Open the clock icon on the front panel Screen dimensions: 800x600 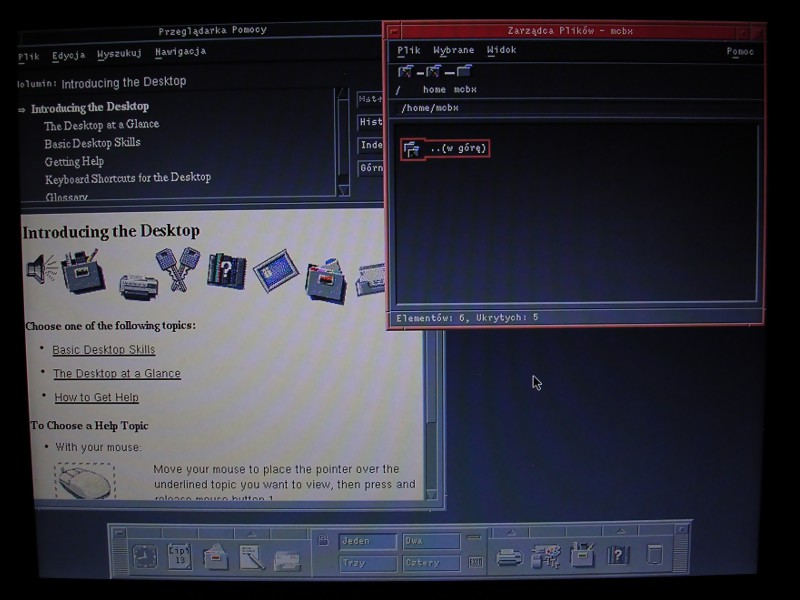pos(145,557)
